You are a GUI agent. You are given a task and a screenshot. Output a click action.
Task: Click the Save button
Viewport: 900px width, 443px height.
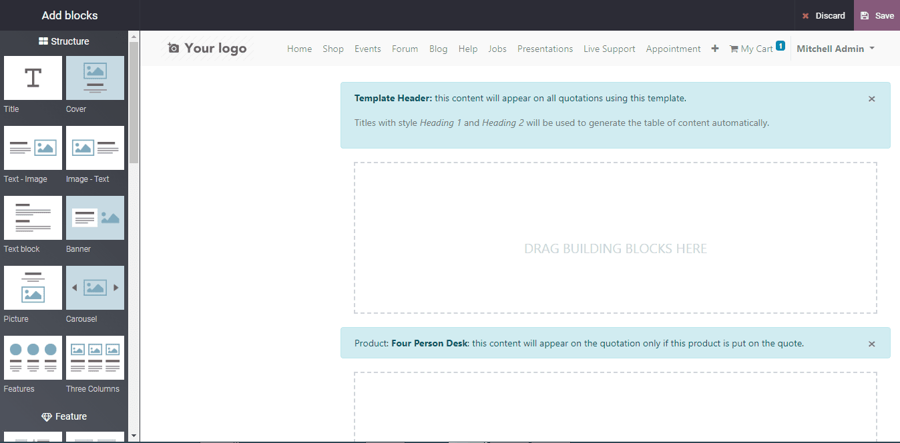click(877, 15)
